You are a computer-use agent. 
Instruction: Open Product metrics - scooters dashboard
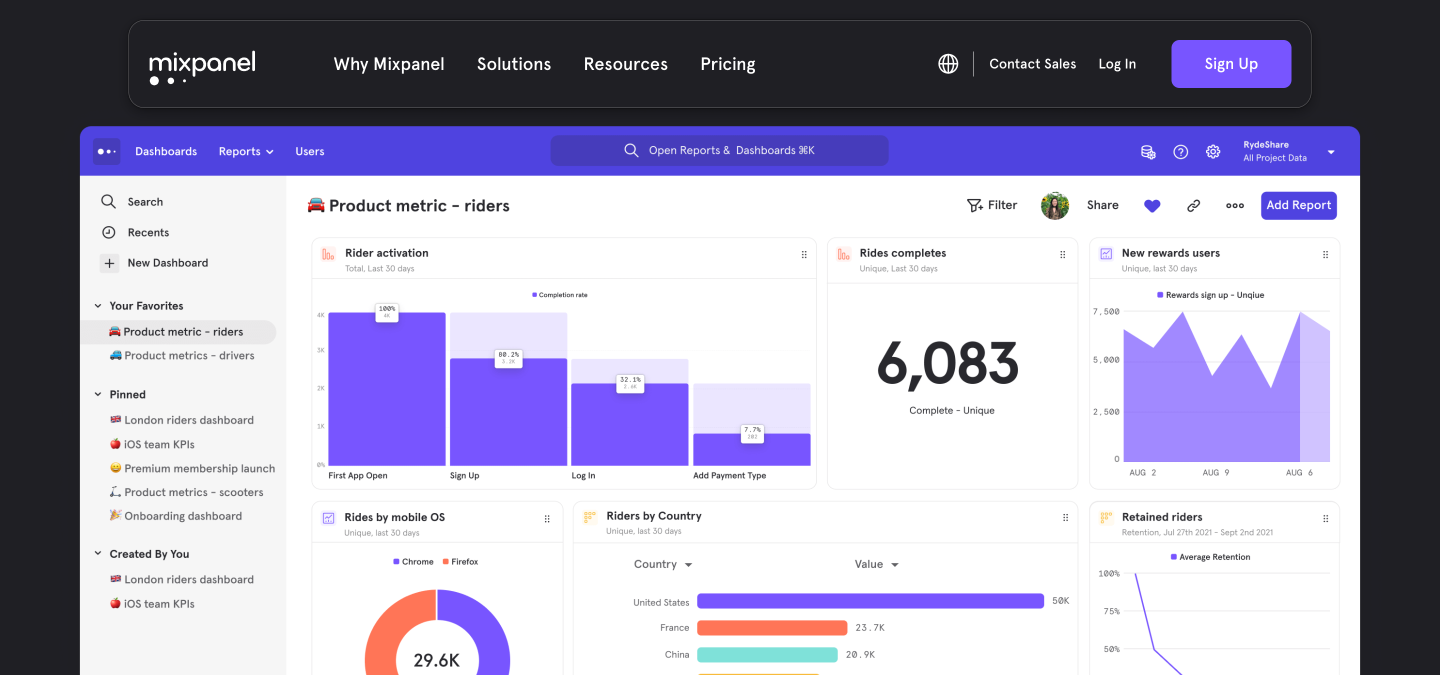(186, 493)
